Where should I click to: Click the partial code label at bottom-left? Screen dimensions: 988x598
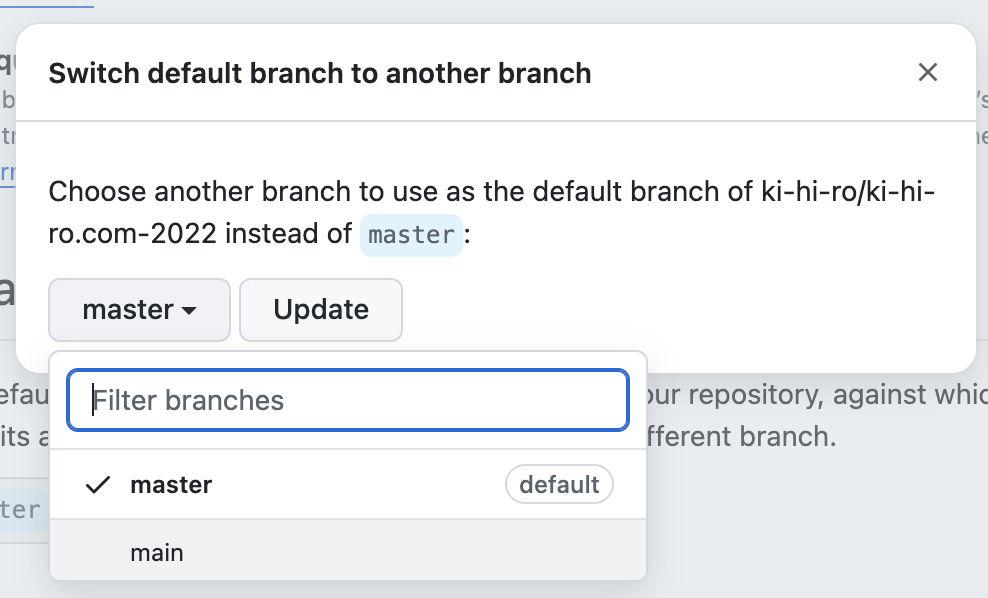pyautogui.click(x=20, y=510)
